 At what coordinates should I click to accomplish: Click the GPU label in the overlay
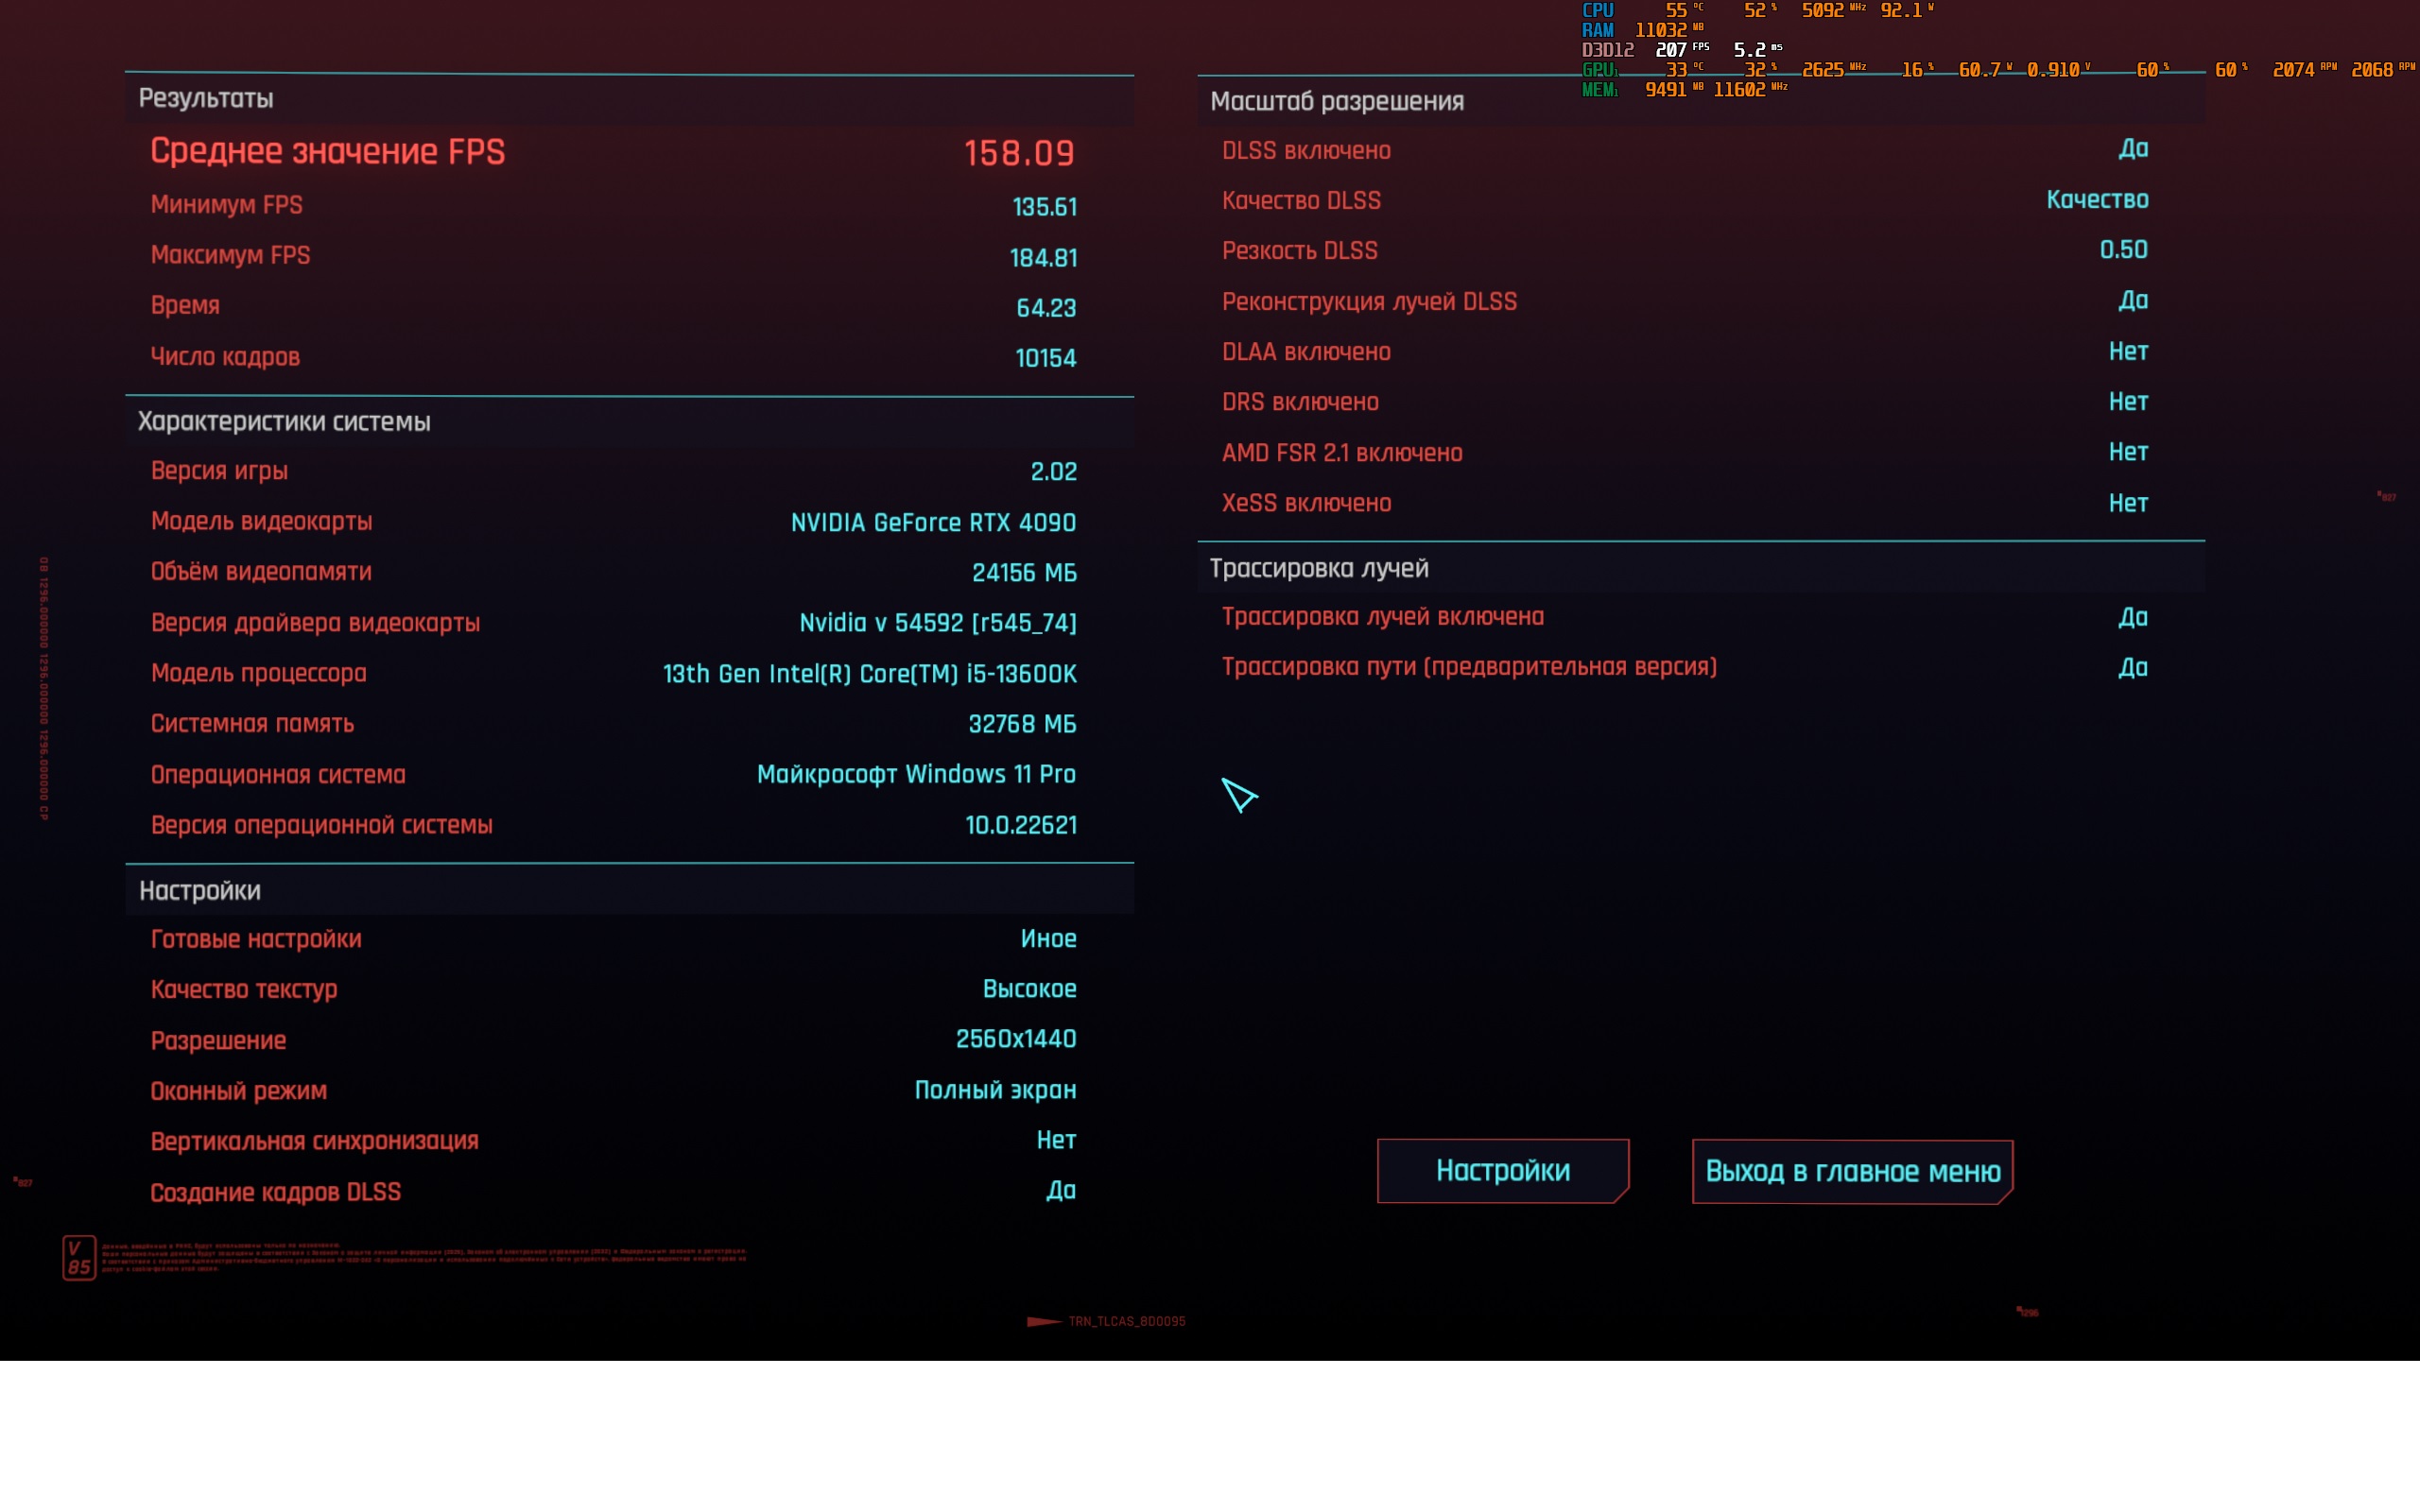[1597, 70]
